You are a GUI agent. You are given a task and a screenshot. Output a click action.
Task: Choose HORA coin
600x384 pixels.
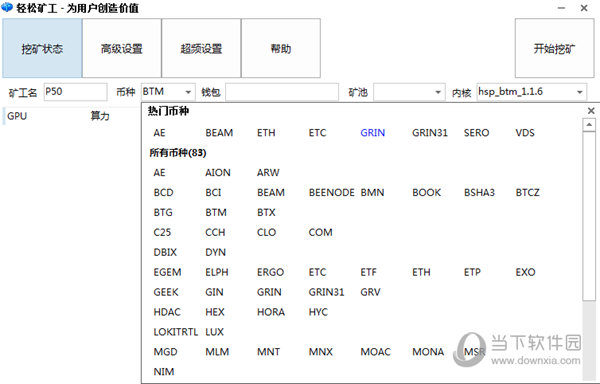[x=271, y=312]
